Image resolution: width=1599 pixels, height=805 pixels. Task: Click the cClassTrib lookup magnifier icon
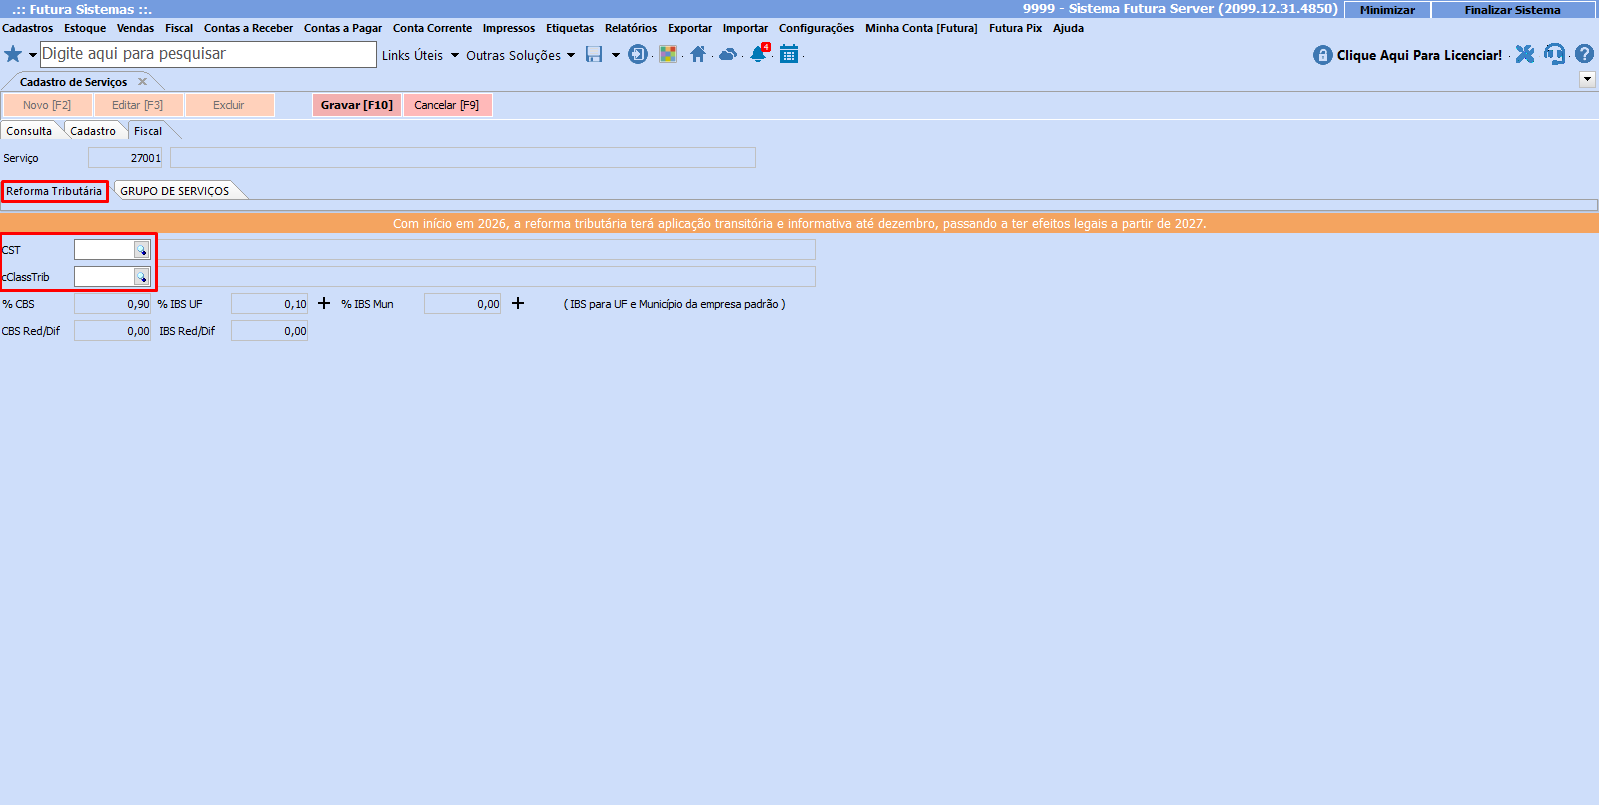pyautogui.click(x=142, y=277)
